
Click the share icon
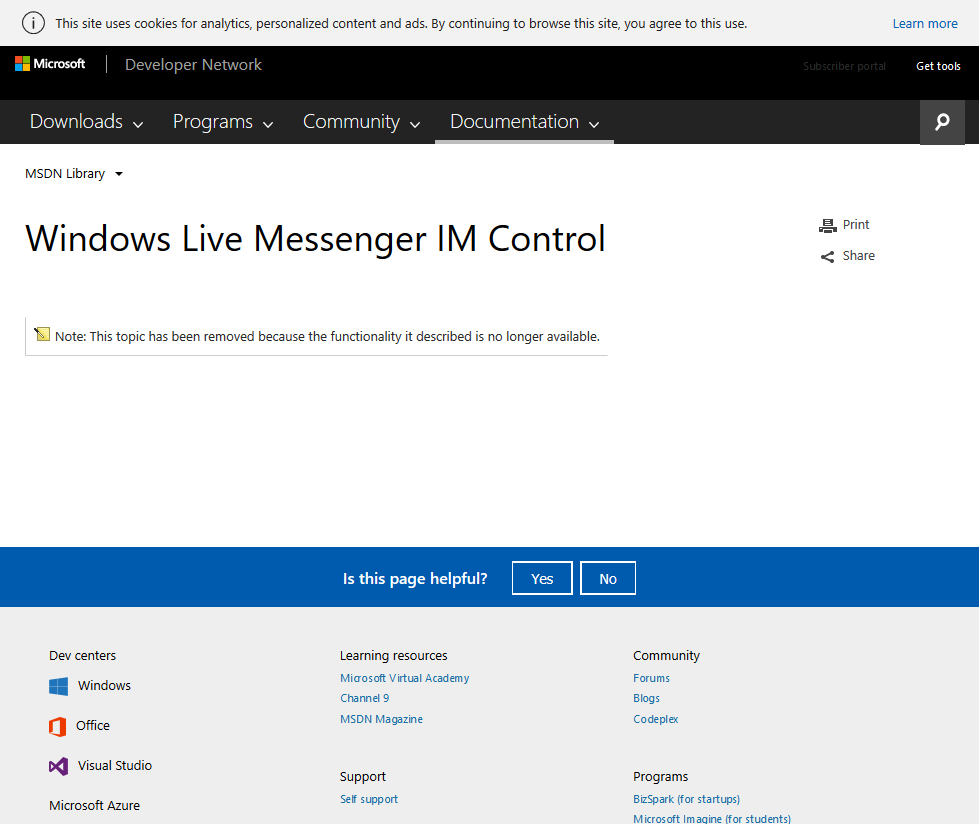[x=827, y=257]
